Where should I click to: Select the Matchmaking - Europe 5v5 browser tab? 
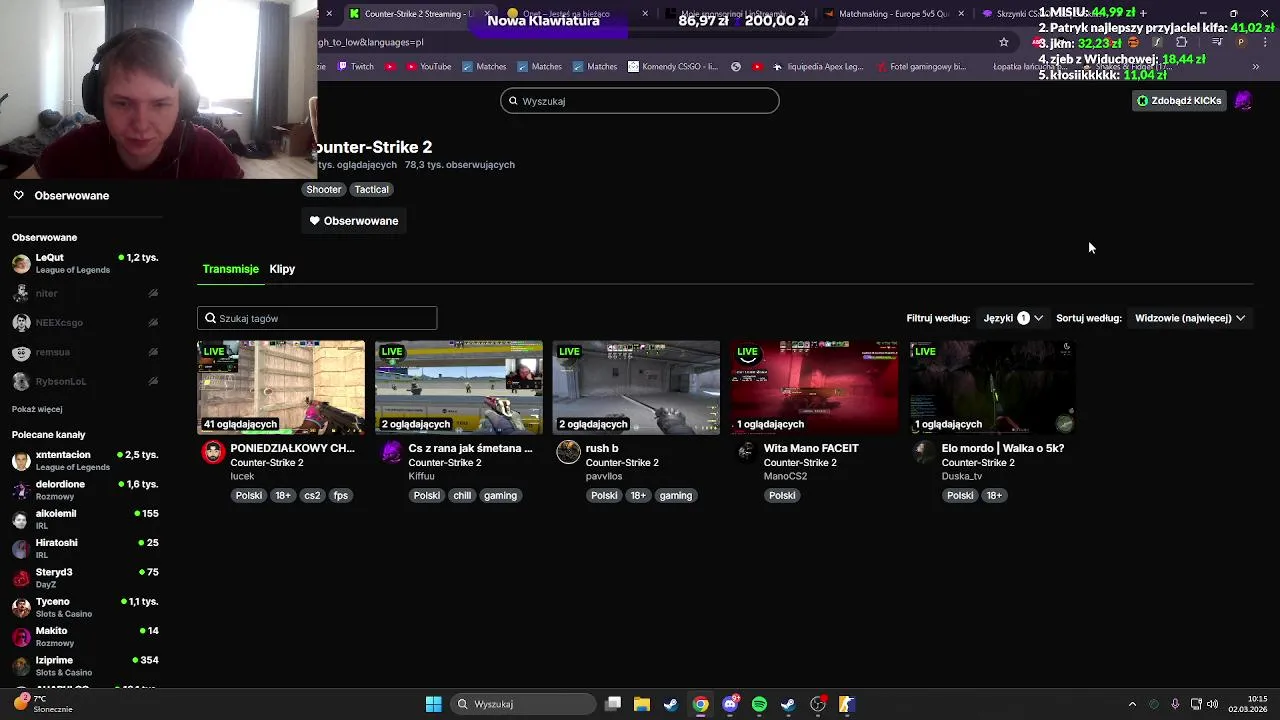point(893,14)
